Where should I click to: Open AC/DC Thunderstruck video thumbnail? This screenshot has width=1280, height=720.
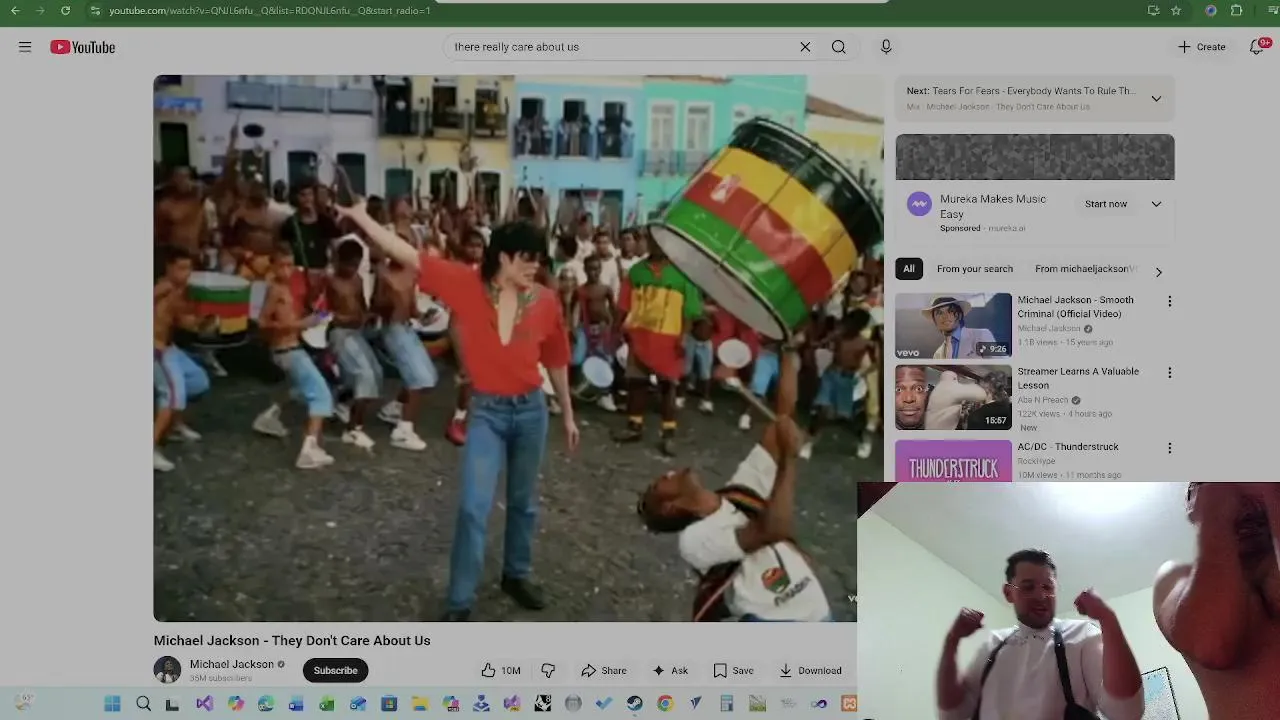coord(953,461)
